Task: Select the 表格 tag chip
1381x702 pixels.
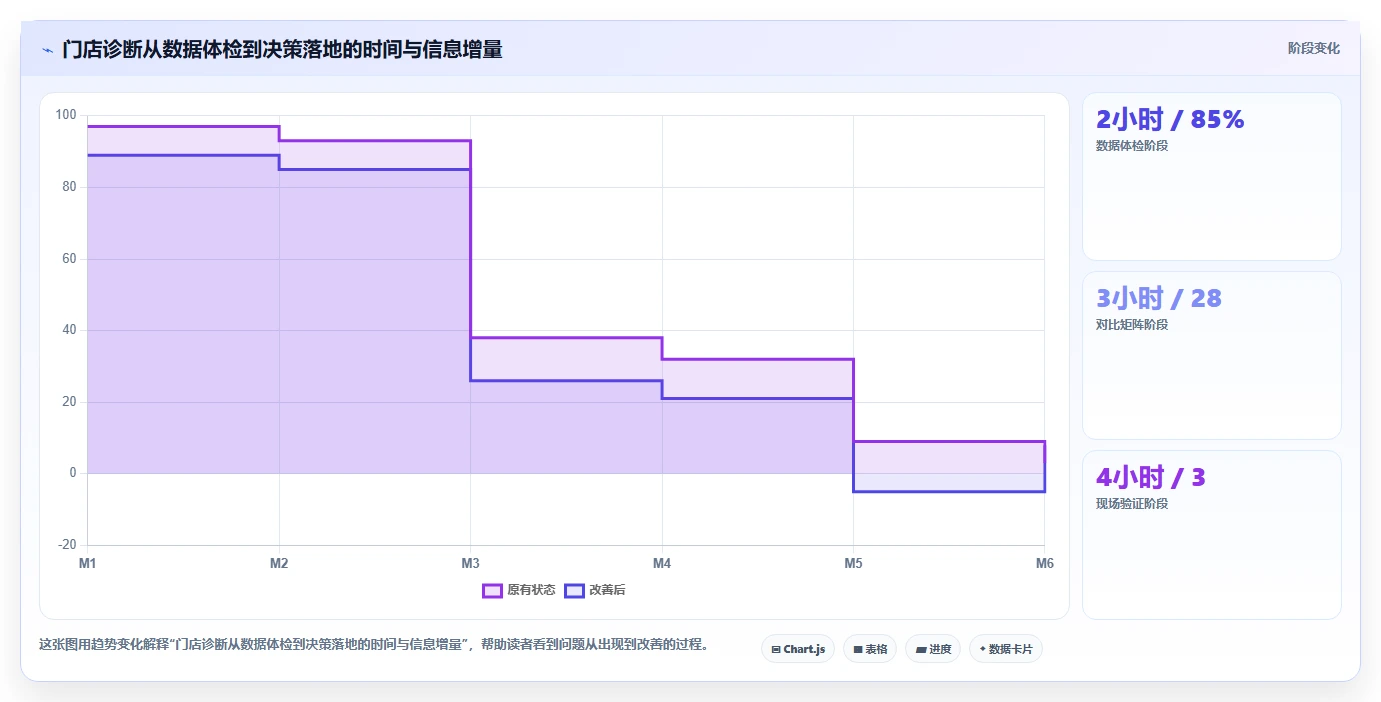Action: coord(870,649)
